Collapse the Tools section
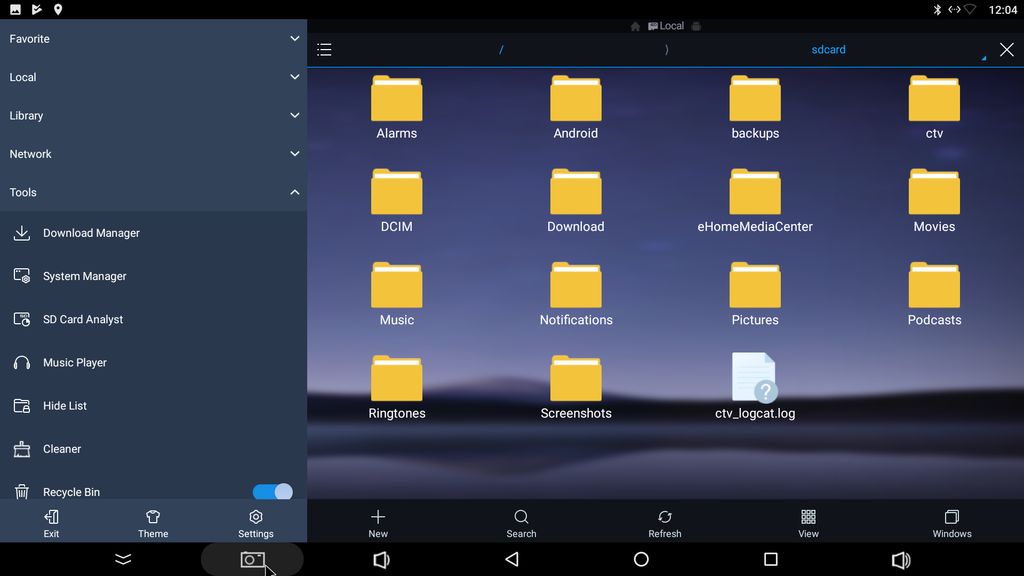The image size is (1024, 576). (153, 192)
